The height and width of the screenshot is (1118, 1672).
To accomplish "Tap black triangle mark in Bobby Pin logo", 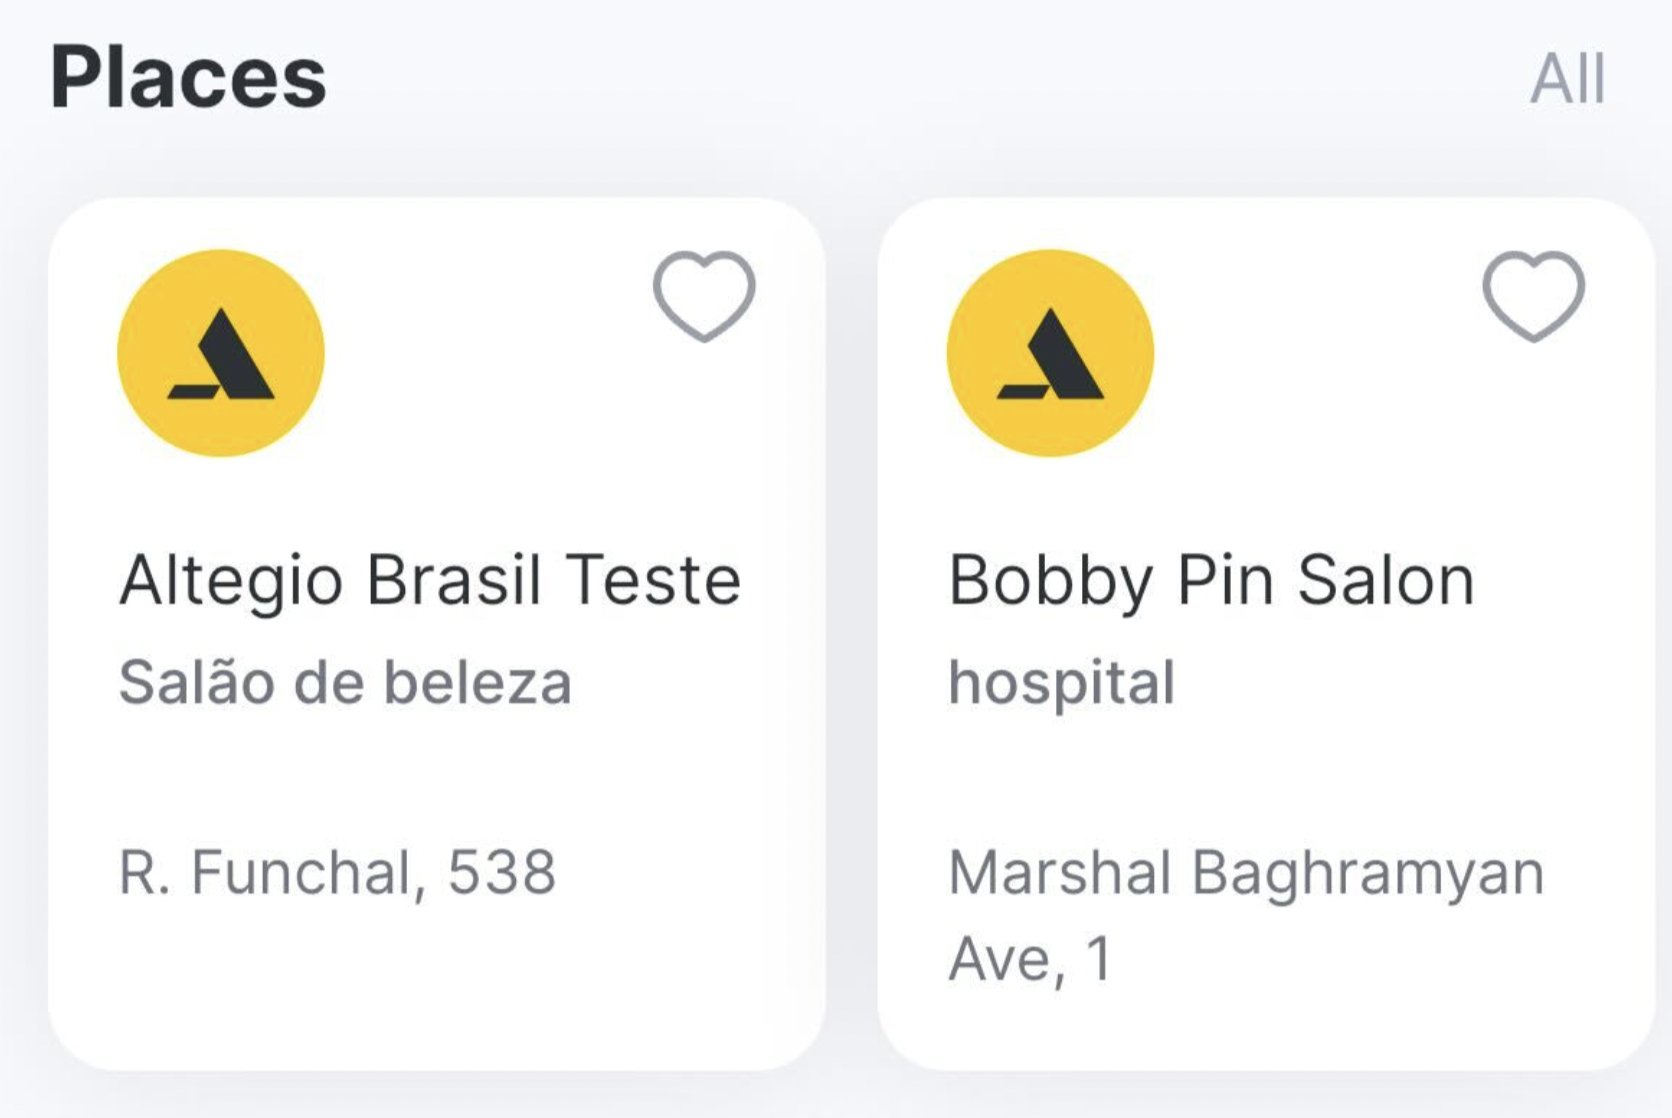I will point(1050,354).
